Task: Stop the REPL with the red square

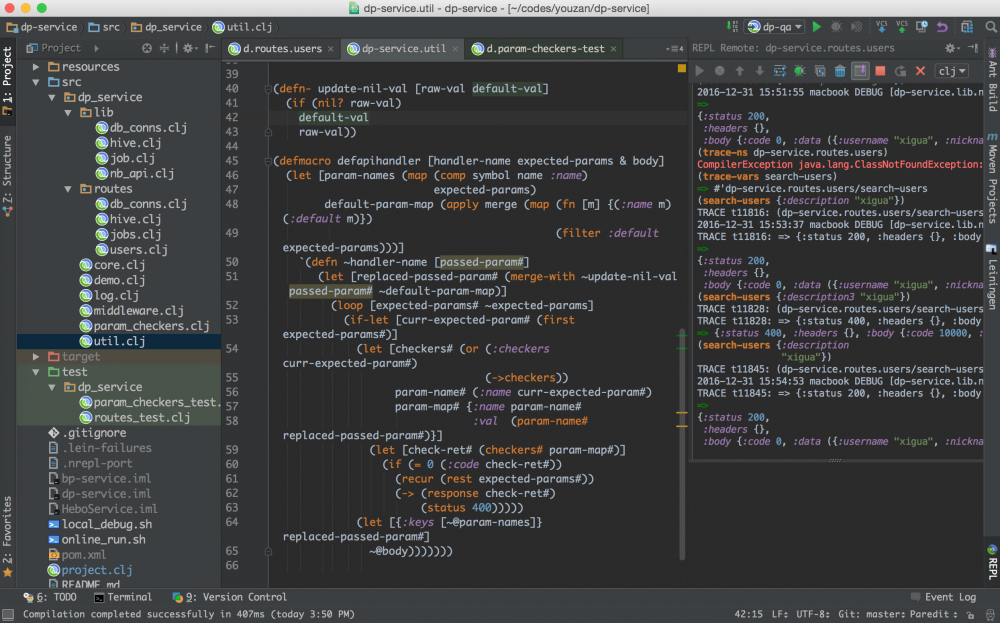Action: click(x=881, y=70)
